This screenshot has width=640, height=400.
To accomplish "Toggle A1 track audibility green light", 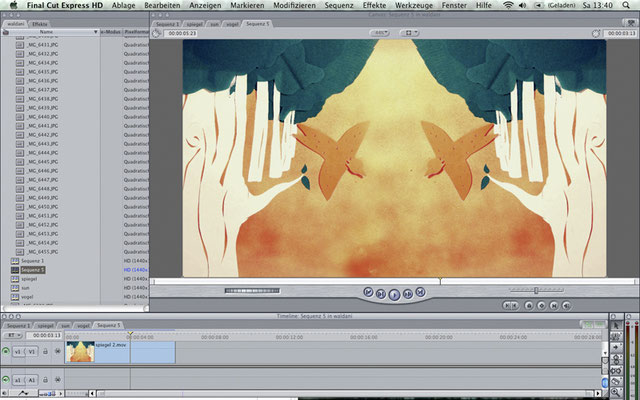I will [5, 380].
